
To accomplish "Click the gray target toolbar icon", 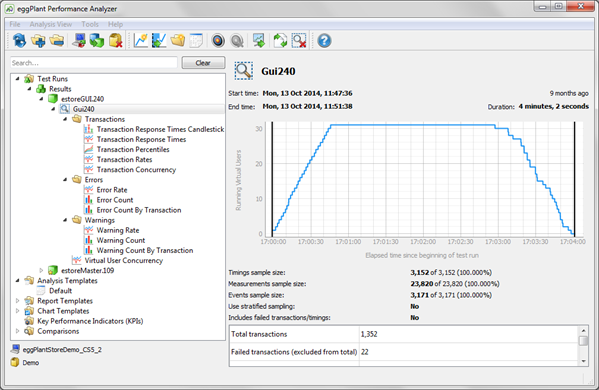I will click(237, 40).
